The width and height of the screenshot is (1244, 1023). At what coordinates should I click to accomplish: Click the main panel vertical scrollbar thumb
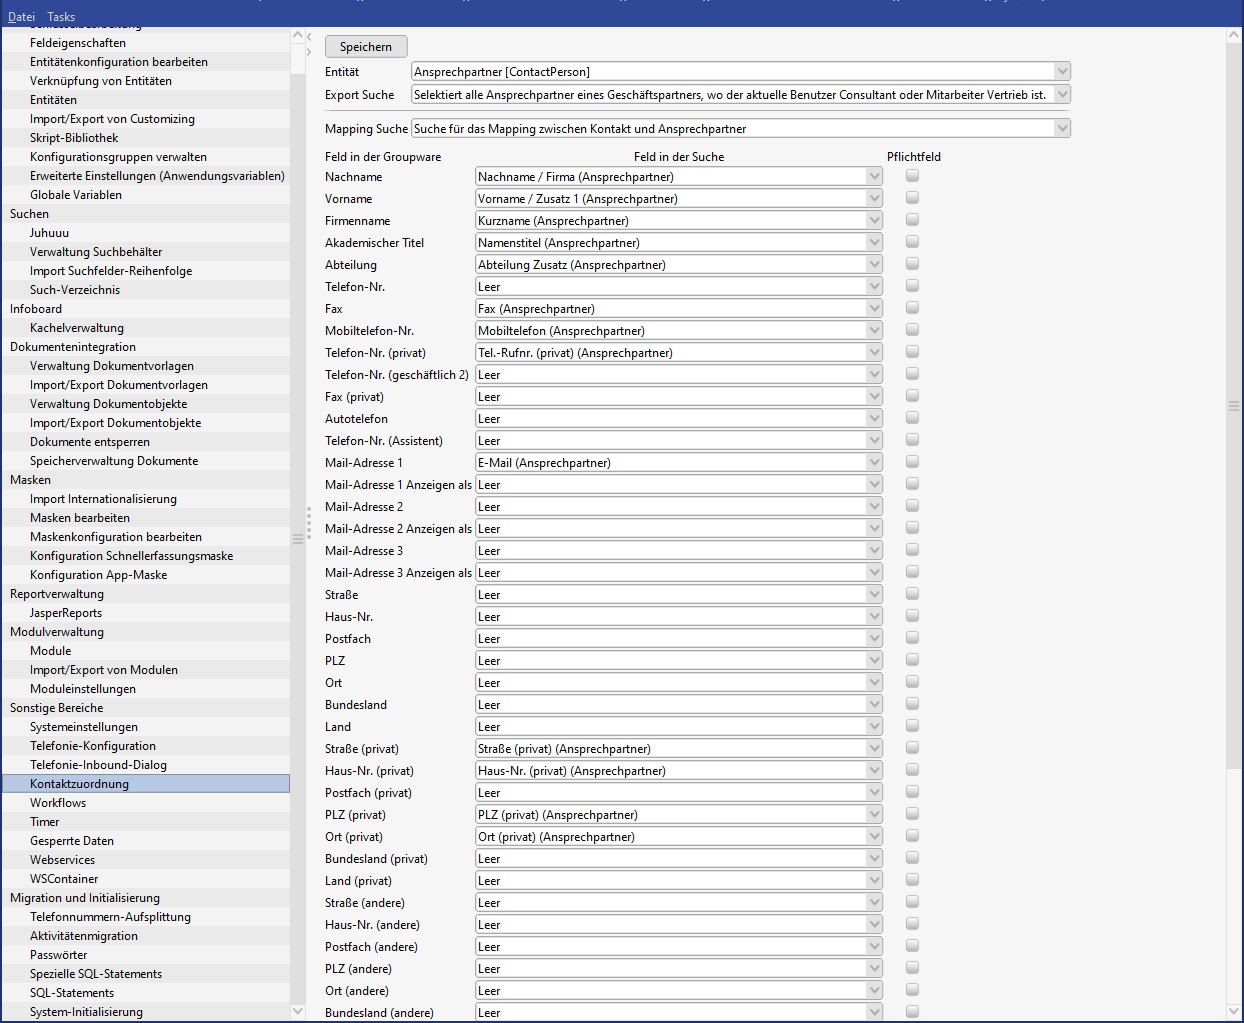click(1233, 405)
